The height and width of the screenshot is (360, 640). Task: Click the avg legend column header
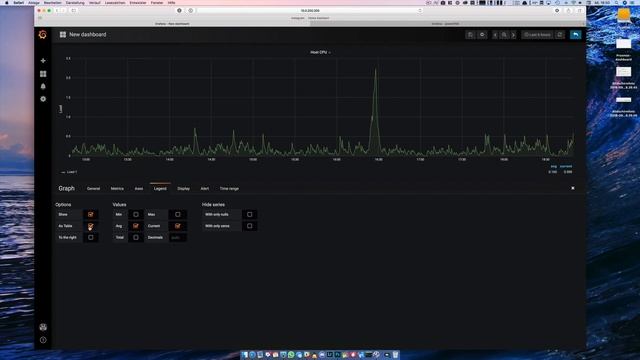click(x=553, y=166)
